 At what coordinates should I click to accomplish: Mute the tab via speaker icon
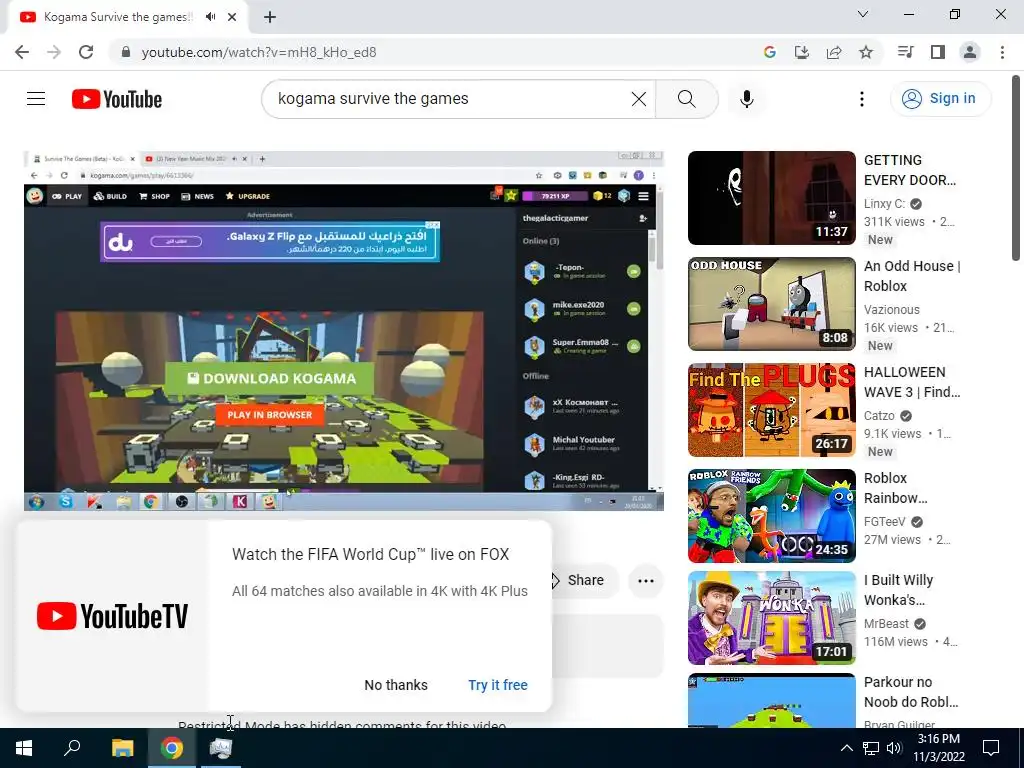pos(210,17)
